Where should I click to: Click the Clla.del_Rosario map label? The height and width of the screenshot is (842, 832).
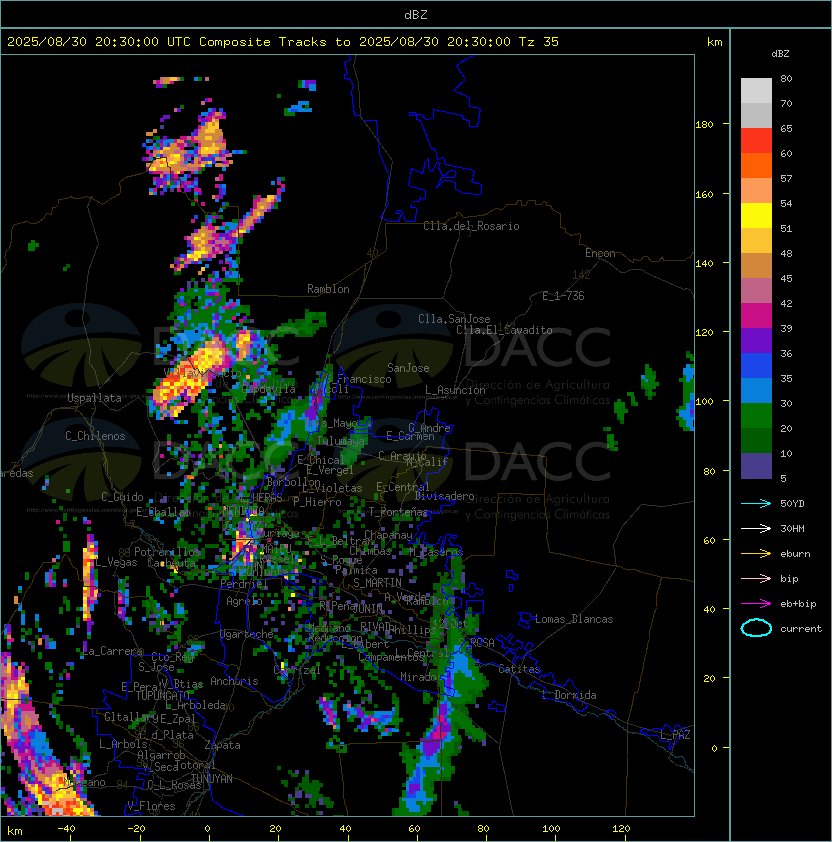click(x=471, y=226)
